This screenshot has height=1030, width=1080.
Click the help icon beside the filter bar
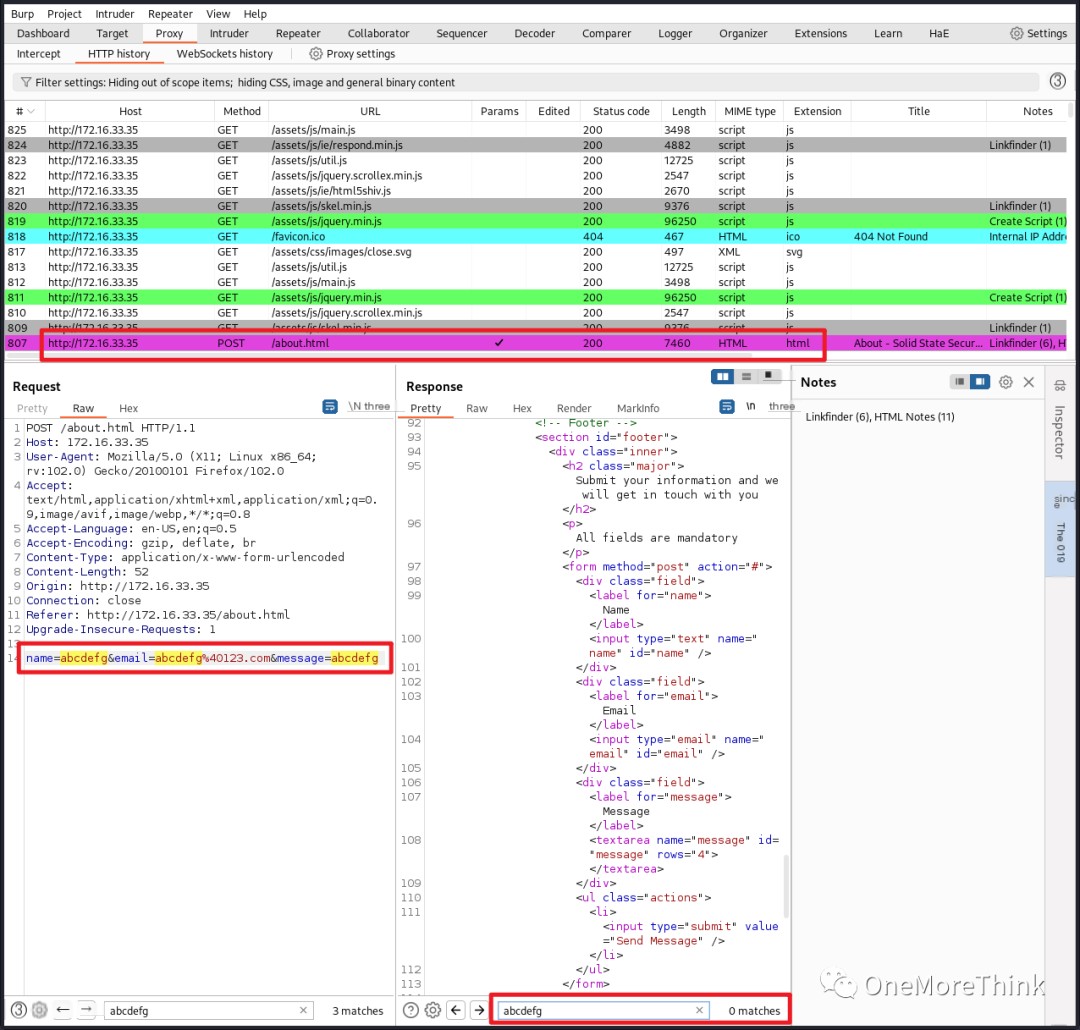click(x=1057, y=81)
